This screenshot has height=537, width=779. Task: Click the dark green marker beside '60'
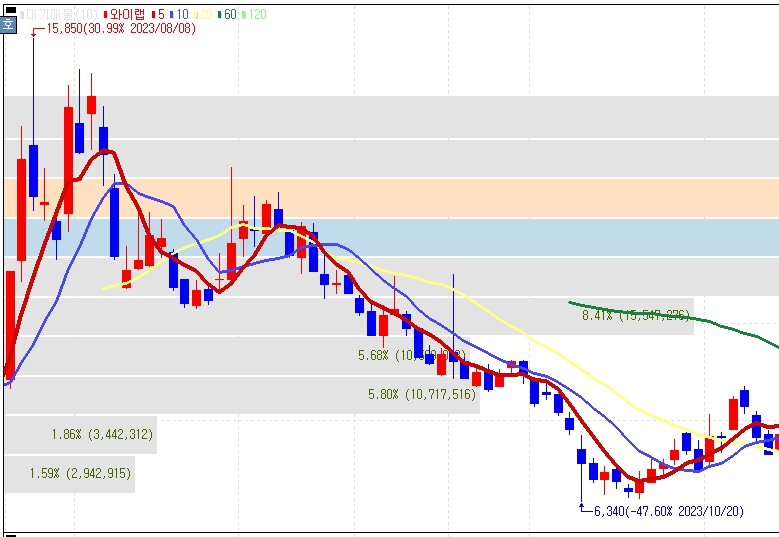(x=220, y=15)
